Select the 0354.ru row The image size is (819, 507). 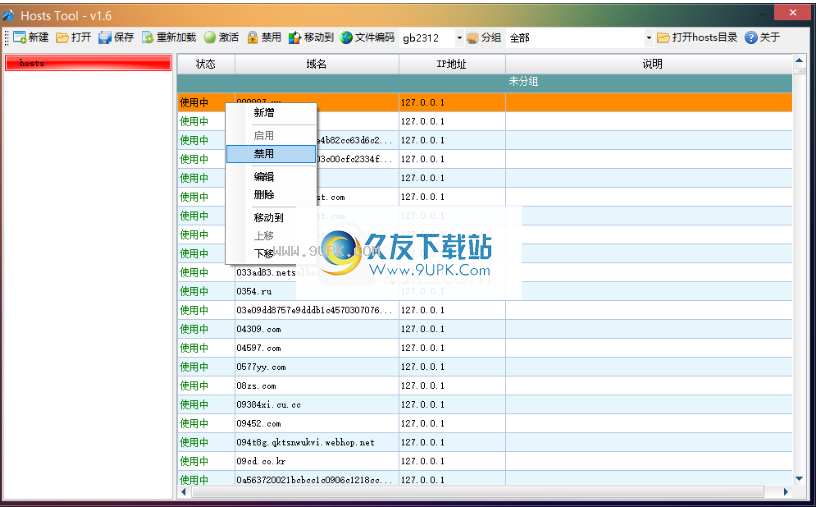[x=485, y=291]
